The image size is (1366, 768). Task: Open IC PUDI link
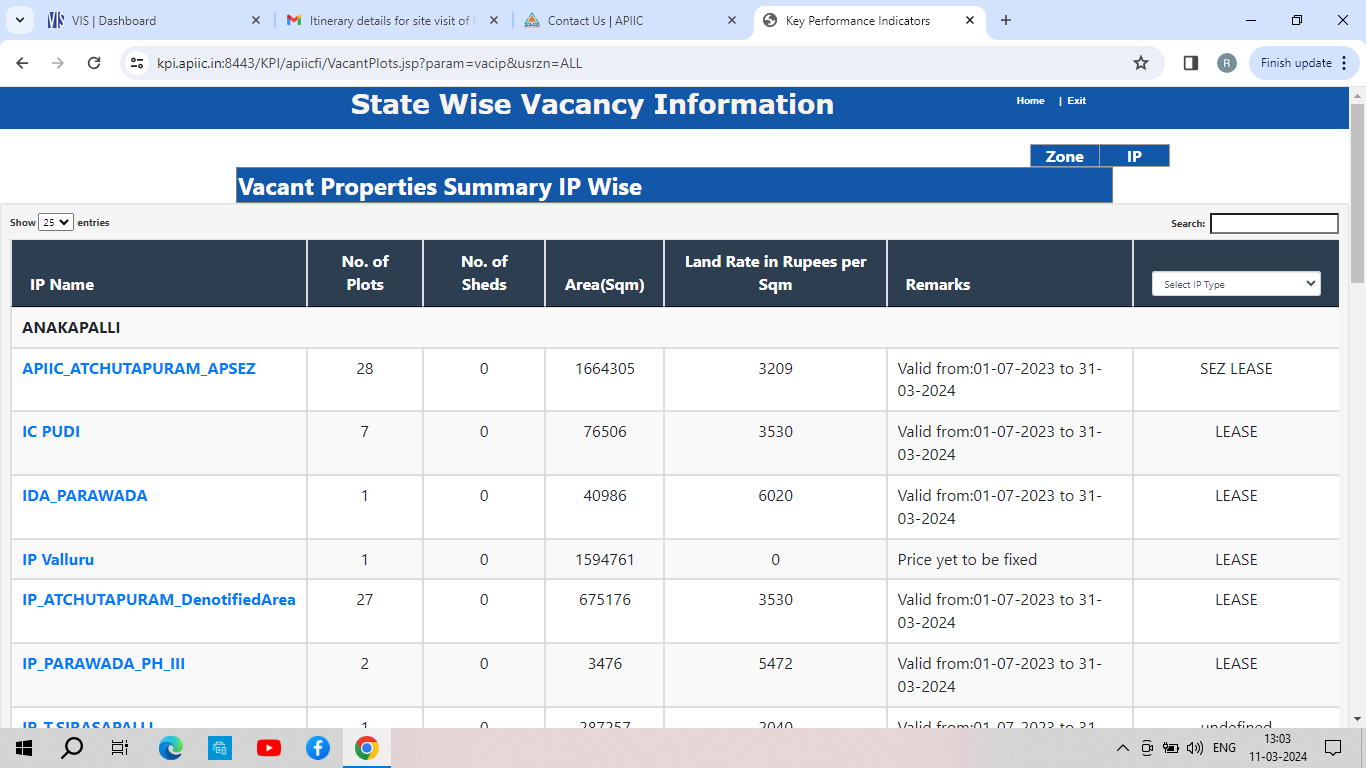(51, 432)
